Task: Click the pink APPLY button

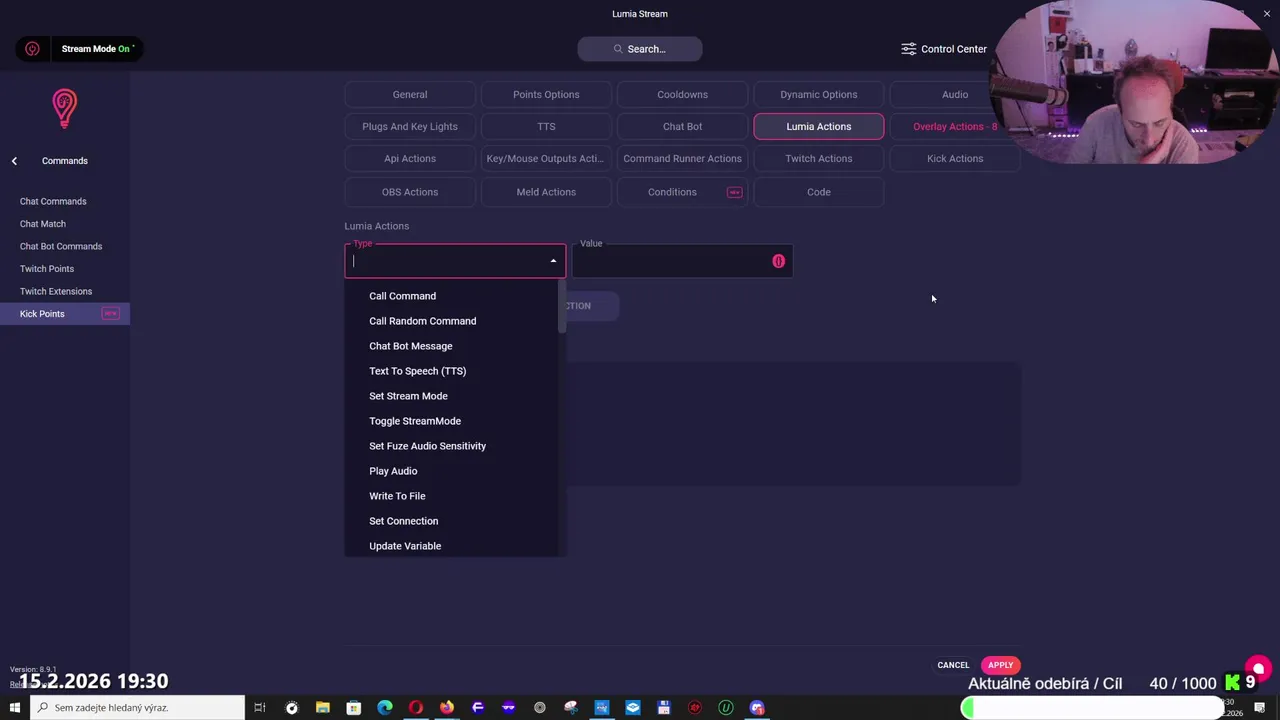Action: (x=1000, y=665)
